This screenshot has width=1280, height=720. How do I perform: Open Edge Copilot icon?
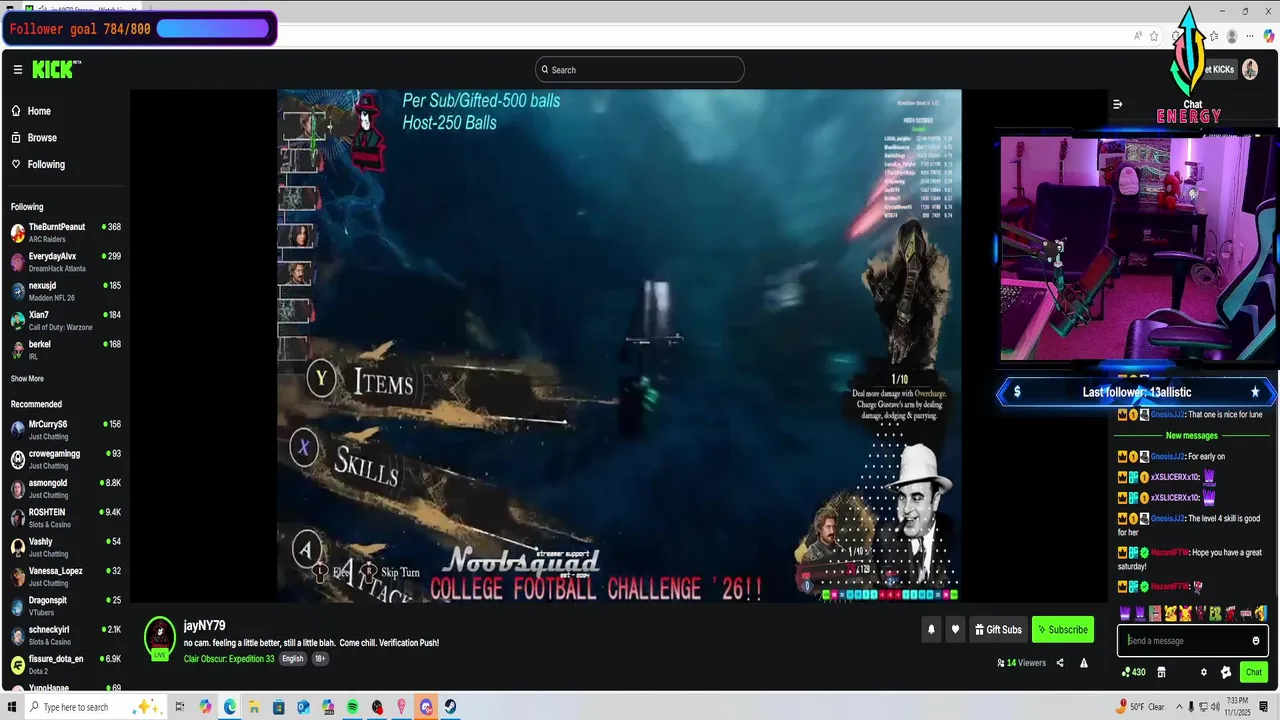1269,36
